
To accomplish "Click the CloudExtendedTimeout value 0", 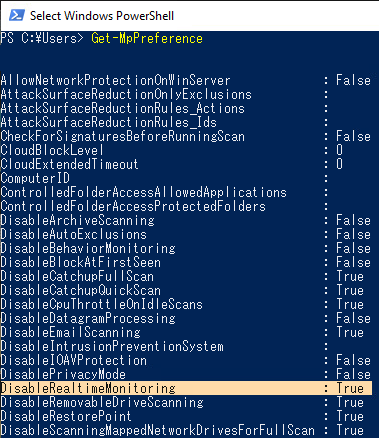I will point(339,164).
